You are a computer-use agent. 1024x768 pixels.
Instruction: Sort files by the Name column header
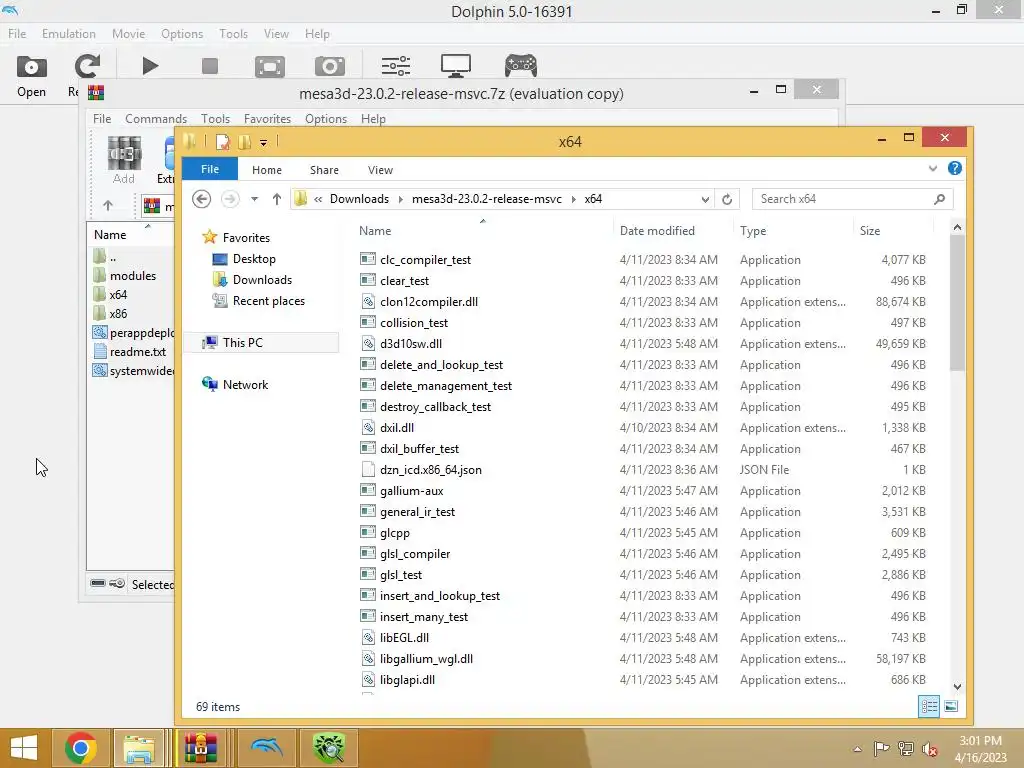pyautogui.click(x=375, y=231)
